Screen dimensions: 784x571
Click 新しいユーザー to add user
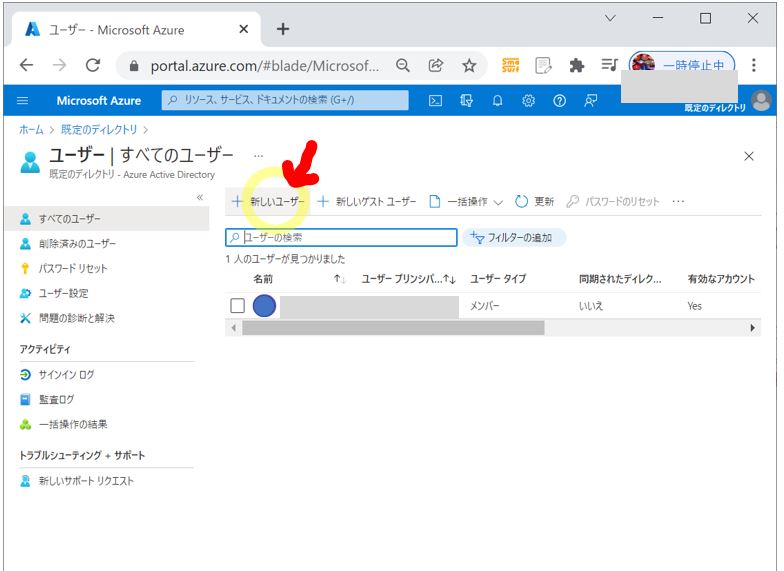pos(268,202)
